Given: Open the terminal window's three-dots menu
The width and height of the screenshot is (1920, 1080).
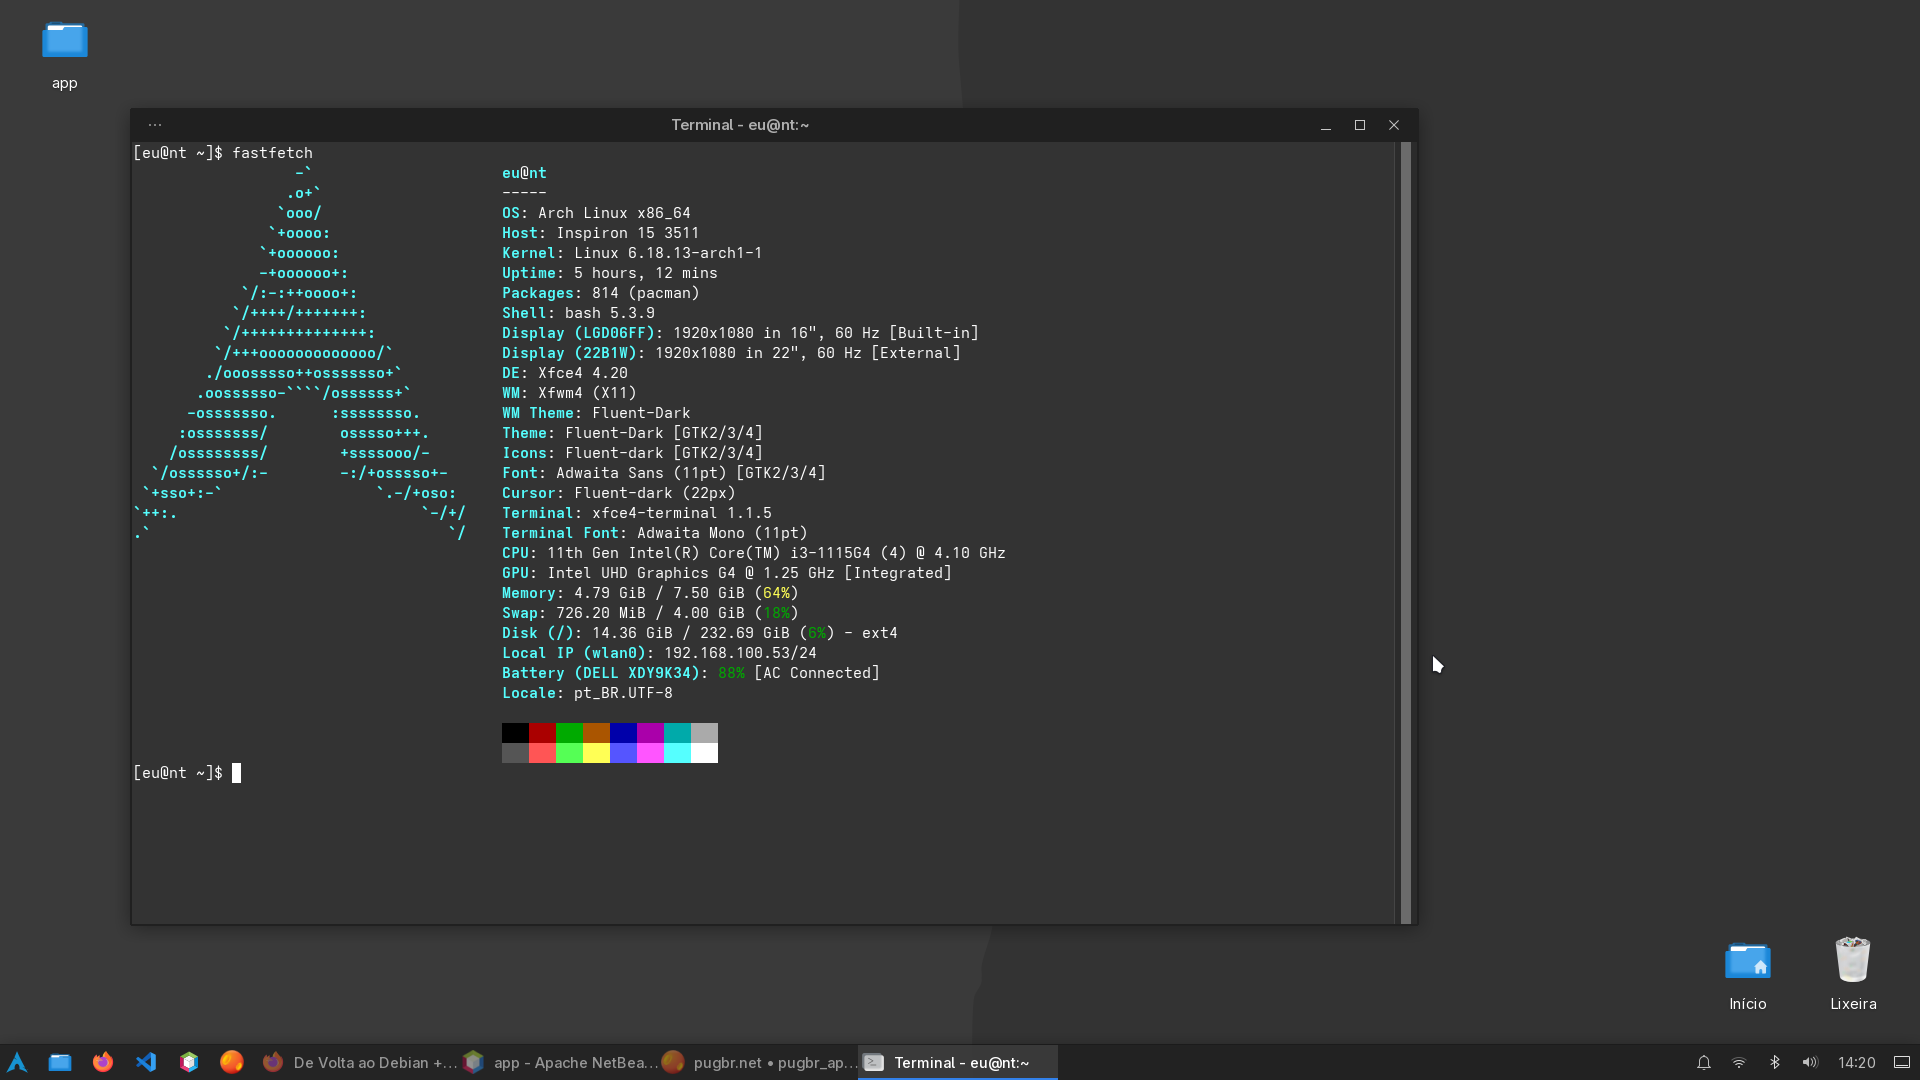Looking at the screenshot, I should click(x=155, y=125).
